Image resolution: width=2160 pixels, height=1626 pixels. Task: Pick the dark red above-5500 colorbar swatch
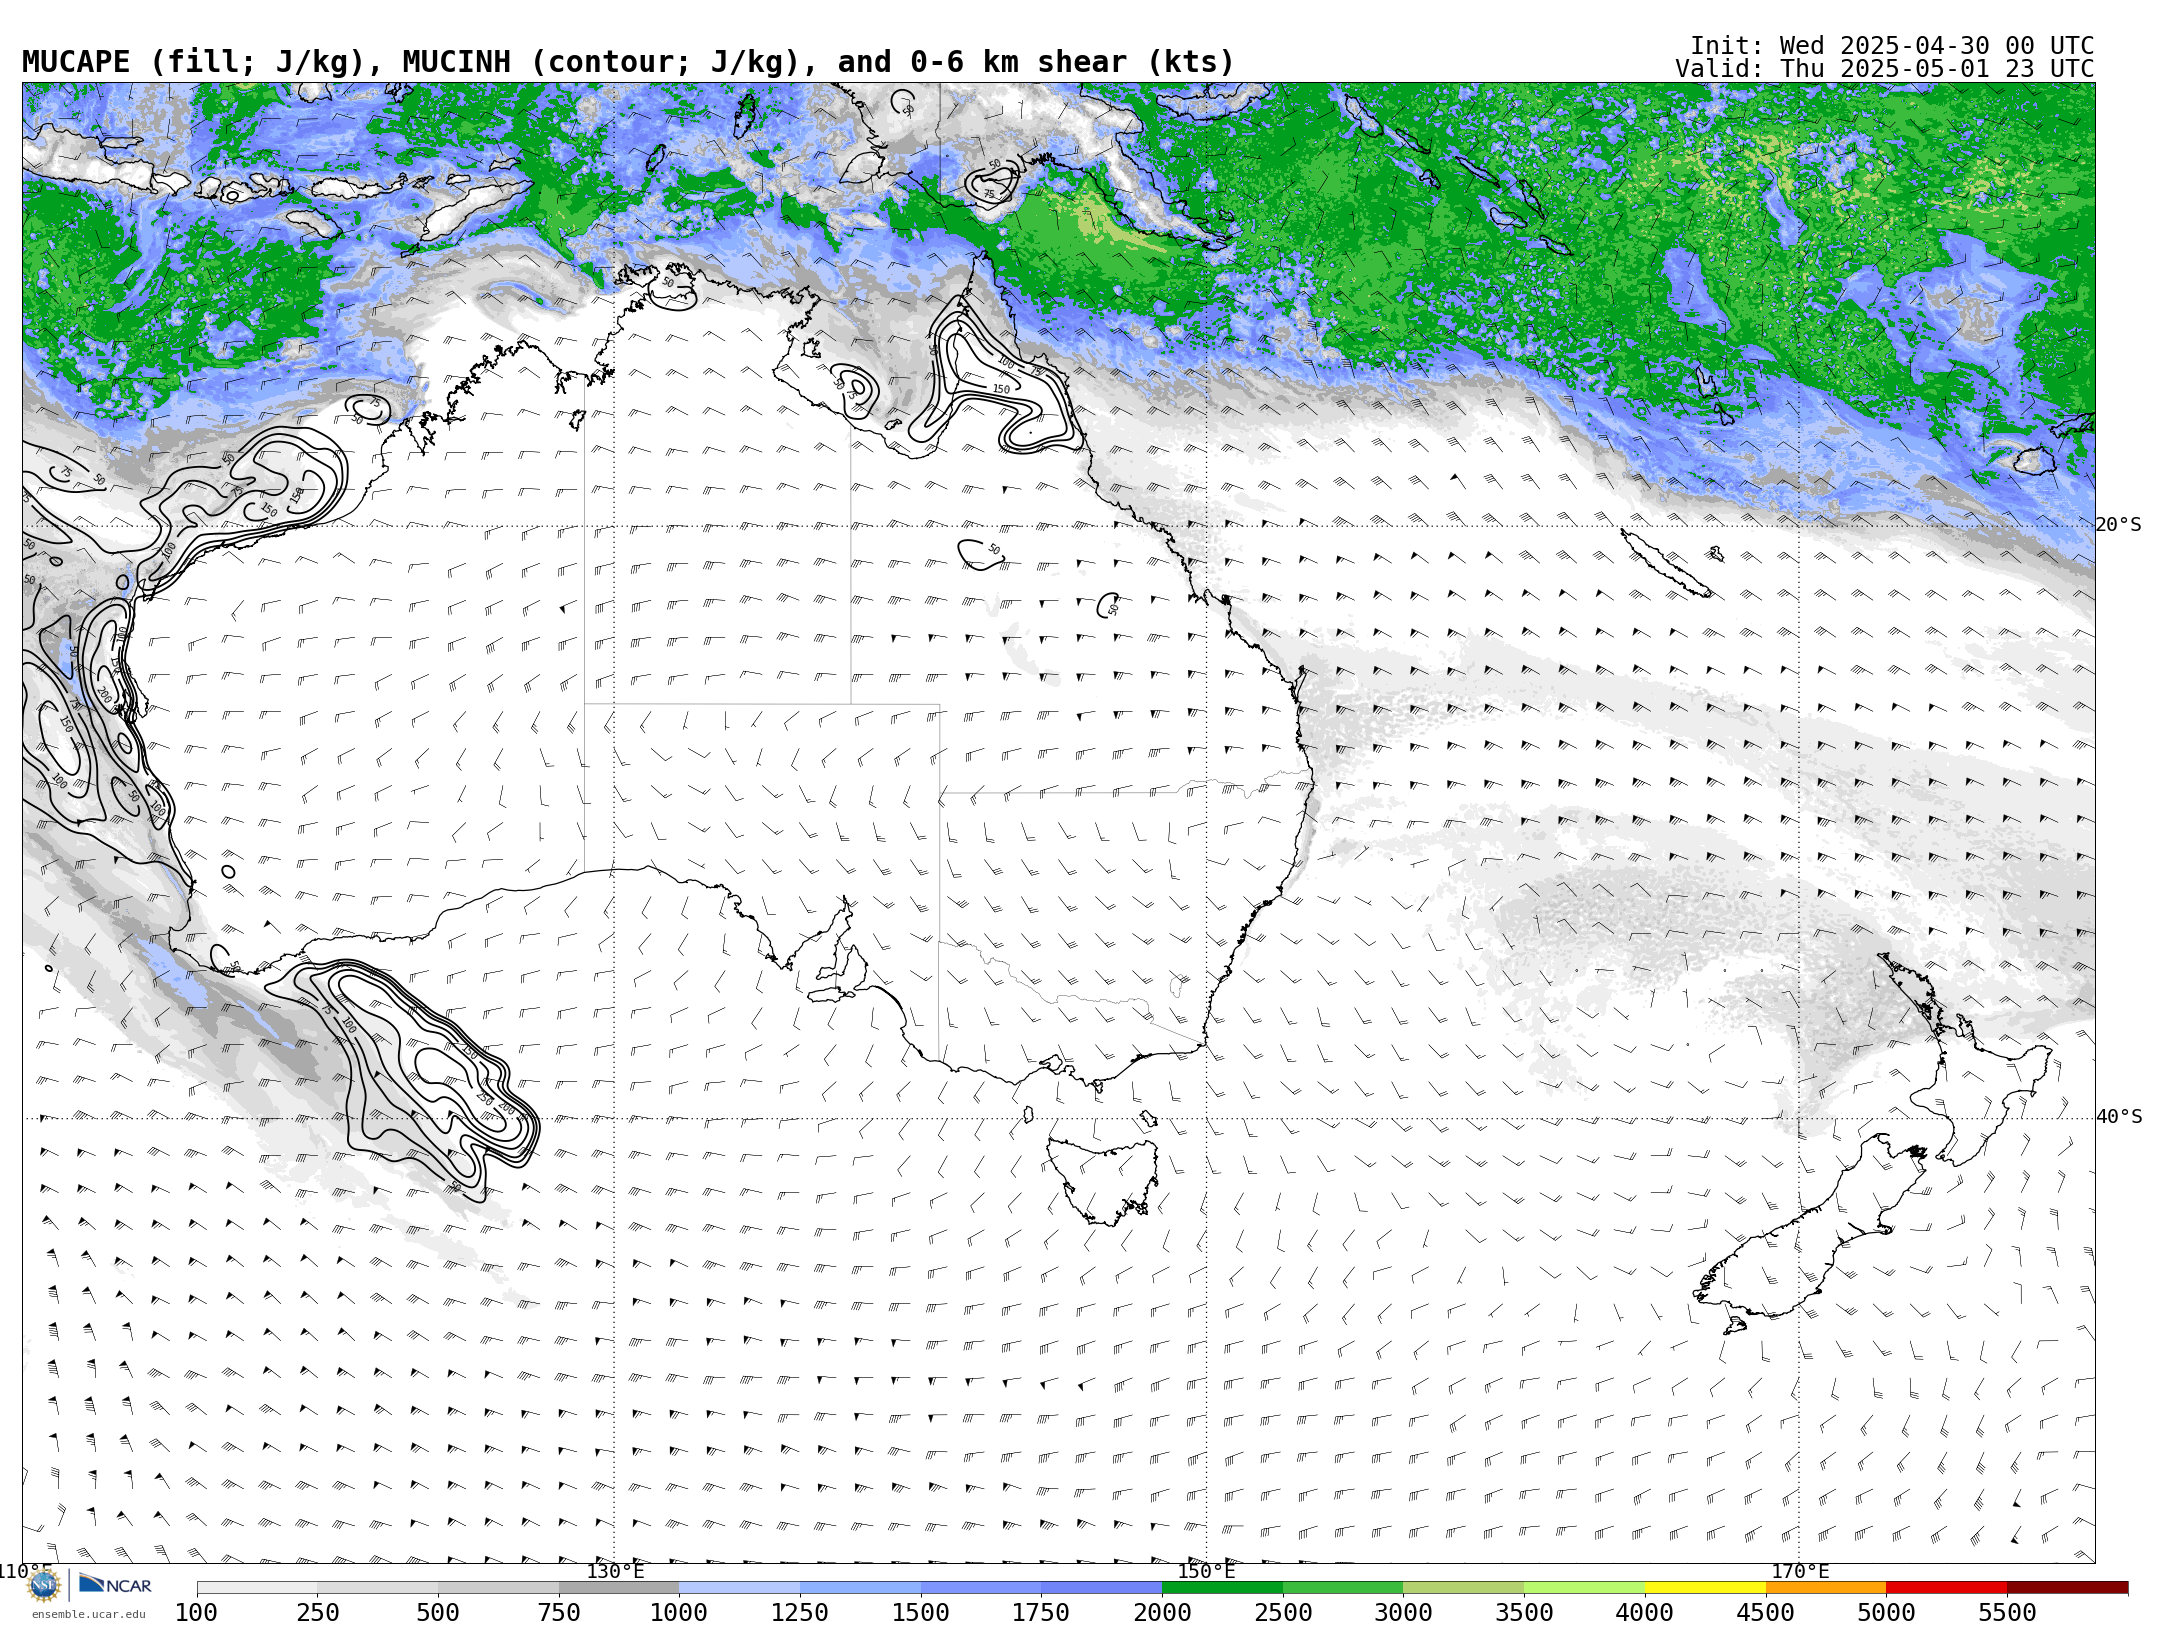pos(2067,1588)
